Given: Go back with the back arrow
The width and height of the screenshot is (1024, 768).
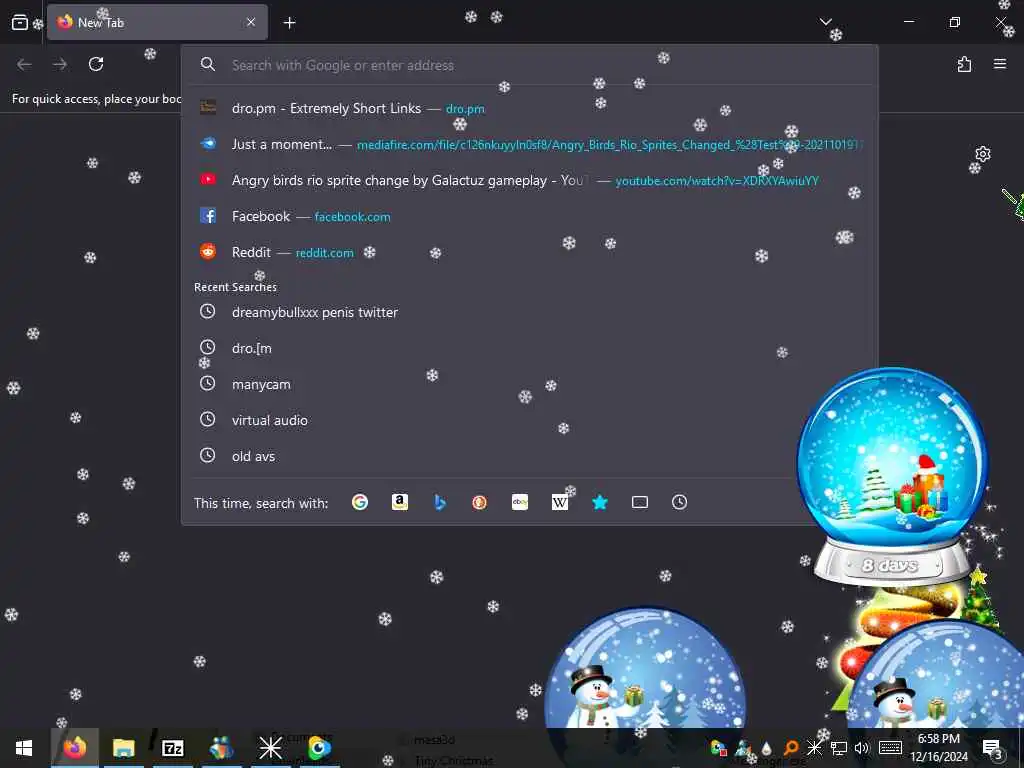Looking at the screenshot, I should tap(24, 64).
